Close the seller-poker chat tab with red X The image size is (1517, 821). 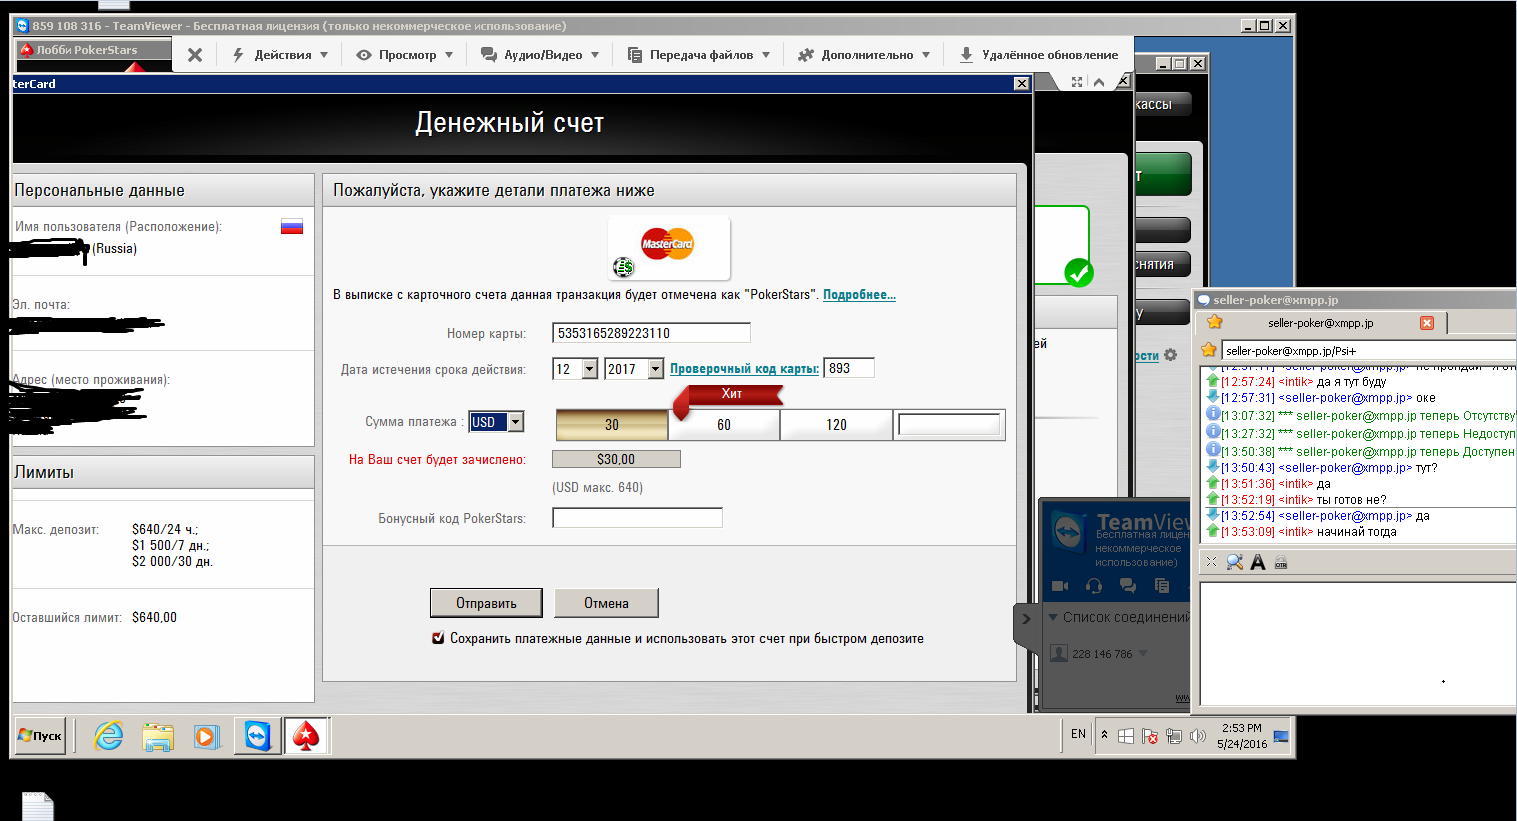pos(1427,323)
